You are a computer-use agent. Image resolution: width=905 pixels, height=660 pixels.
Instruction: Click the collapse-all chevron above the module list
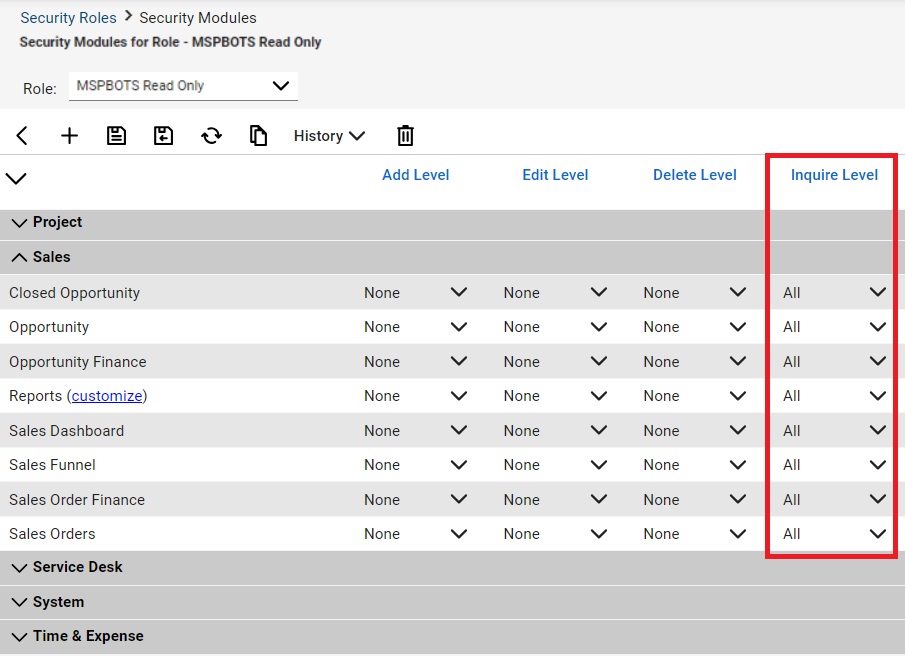pyautogui.click(x=16, y=179)
